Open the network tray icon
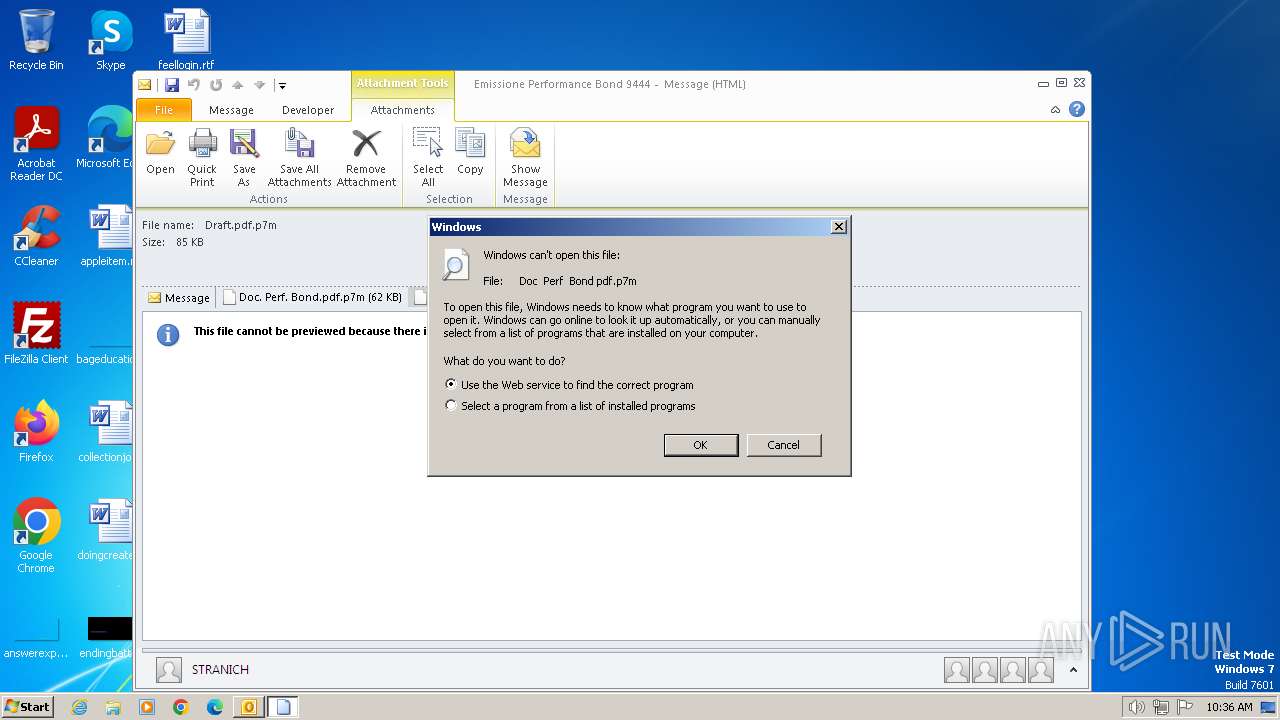This screenshot has width=1280, height=720. pos(1161,707)
